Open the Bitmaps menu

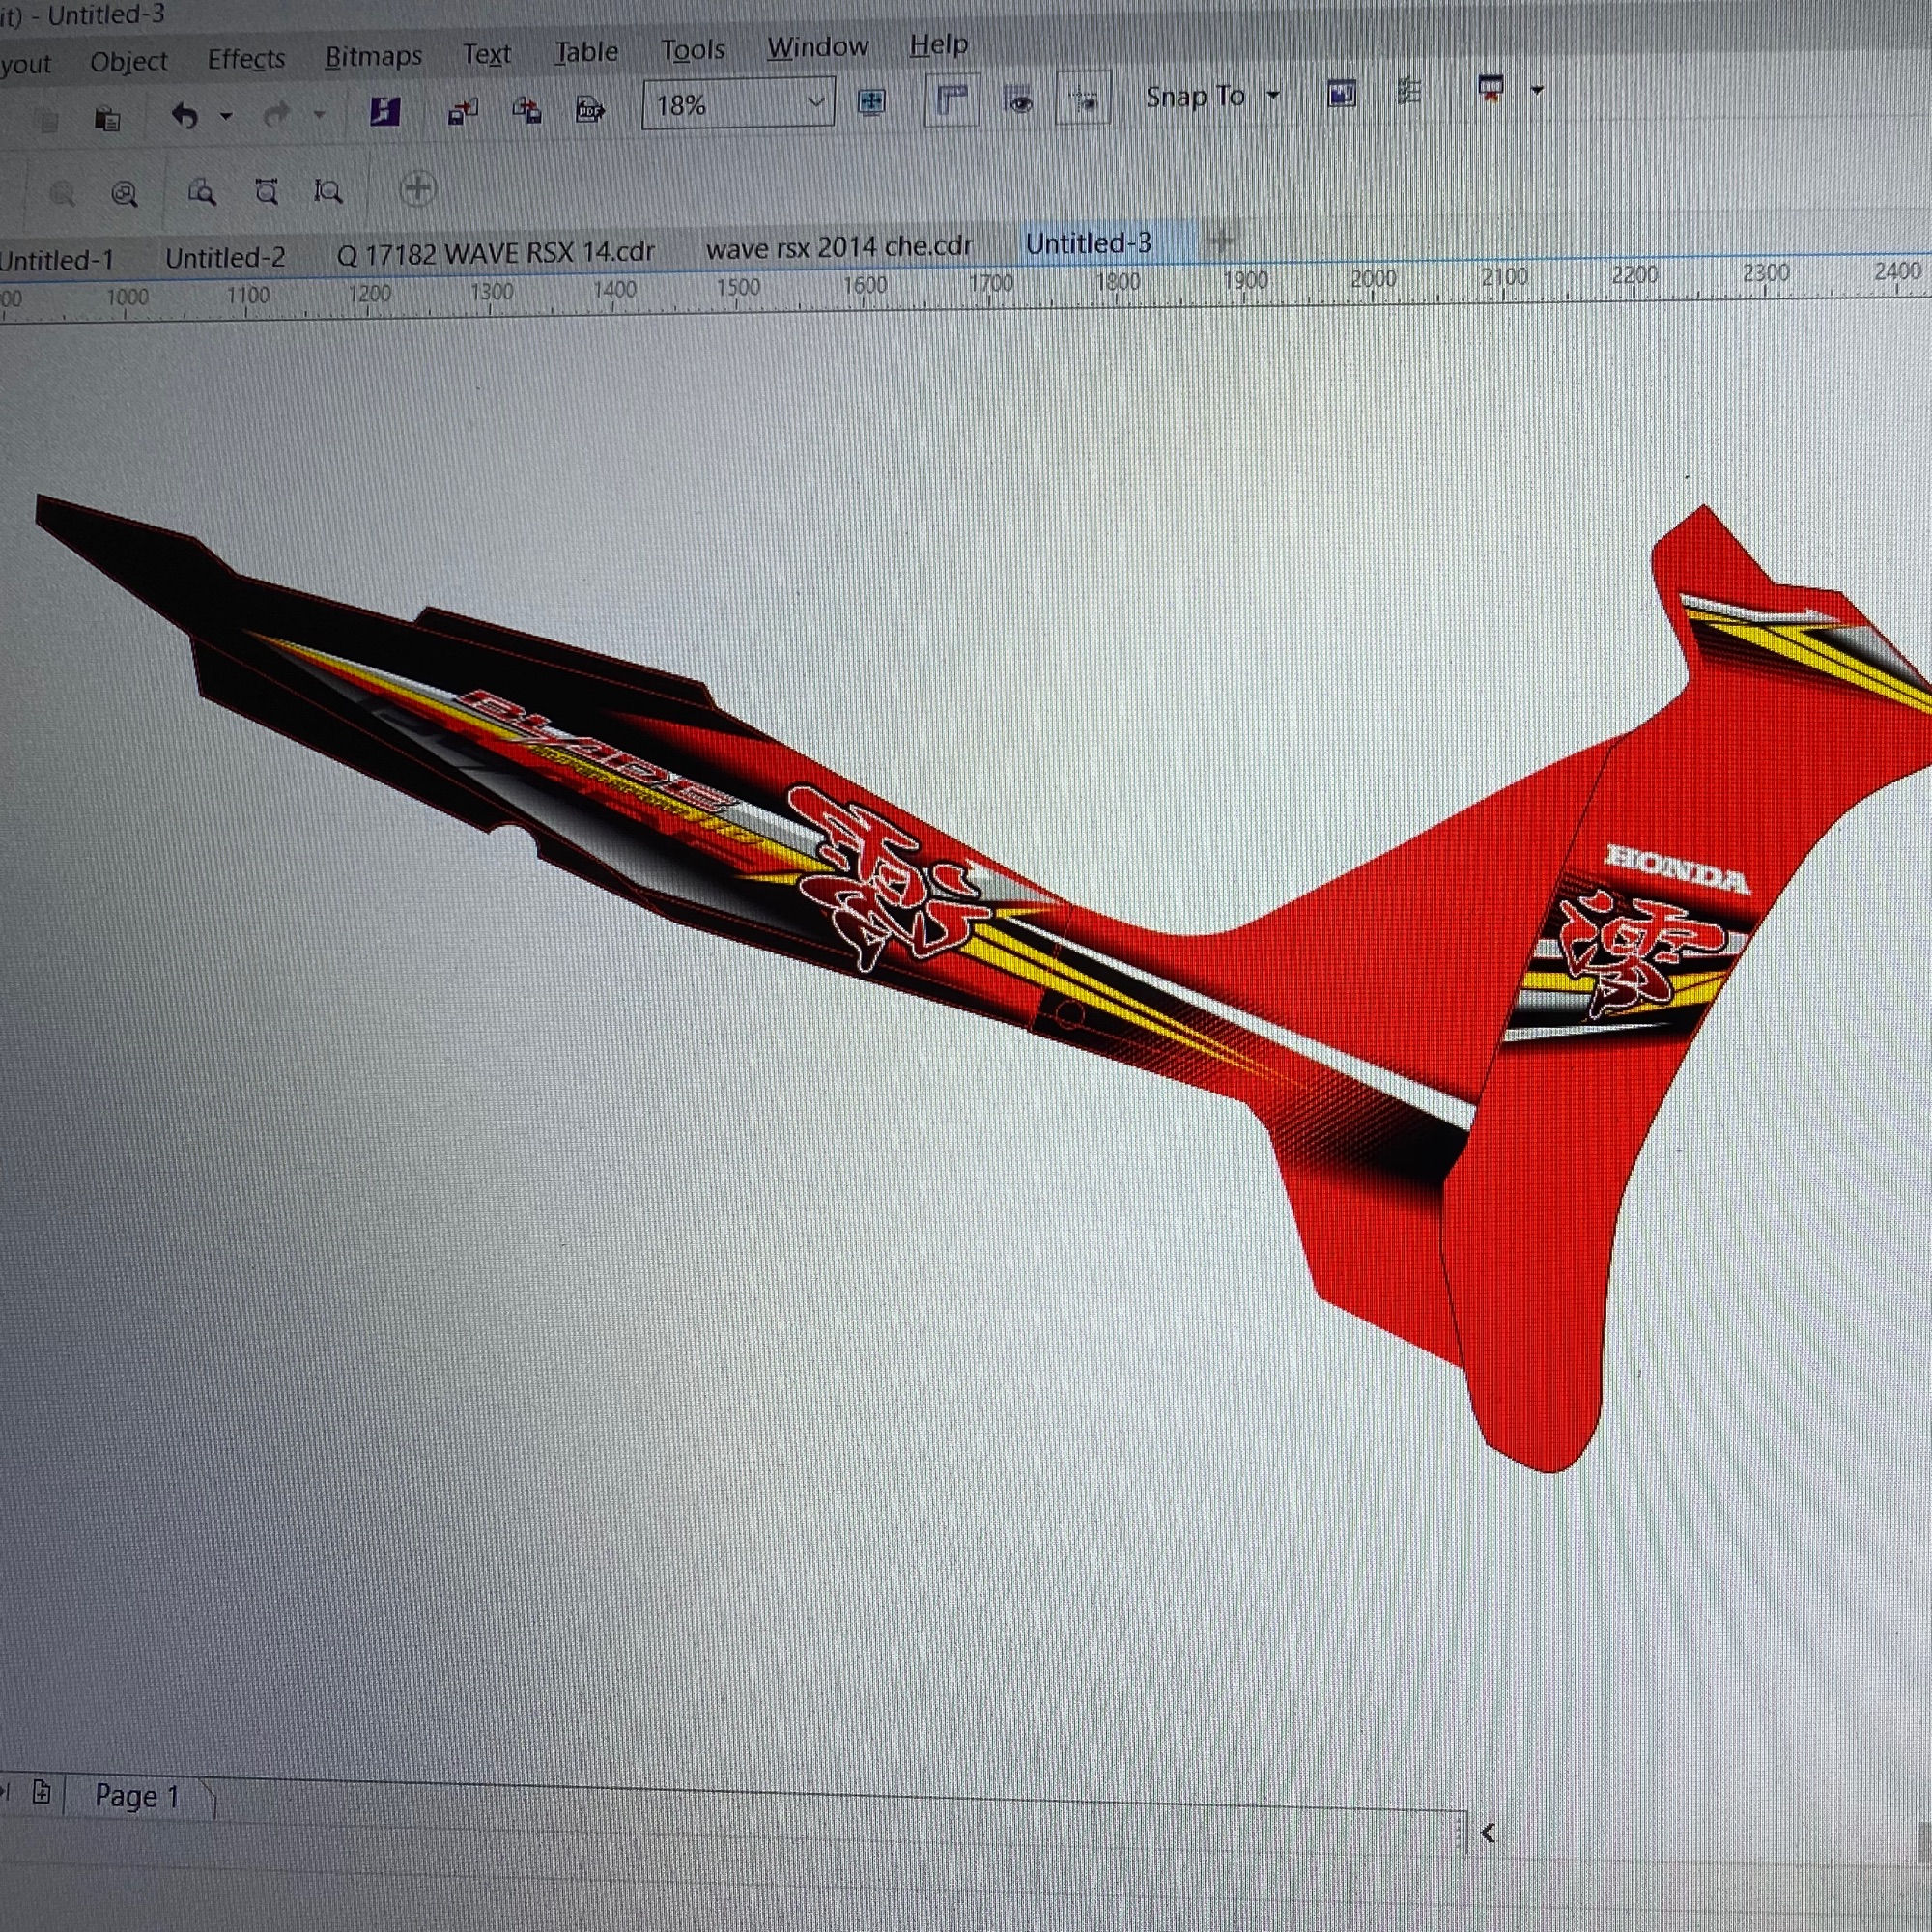(x=373, y=56)
